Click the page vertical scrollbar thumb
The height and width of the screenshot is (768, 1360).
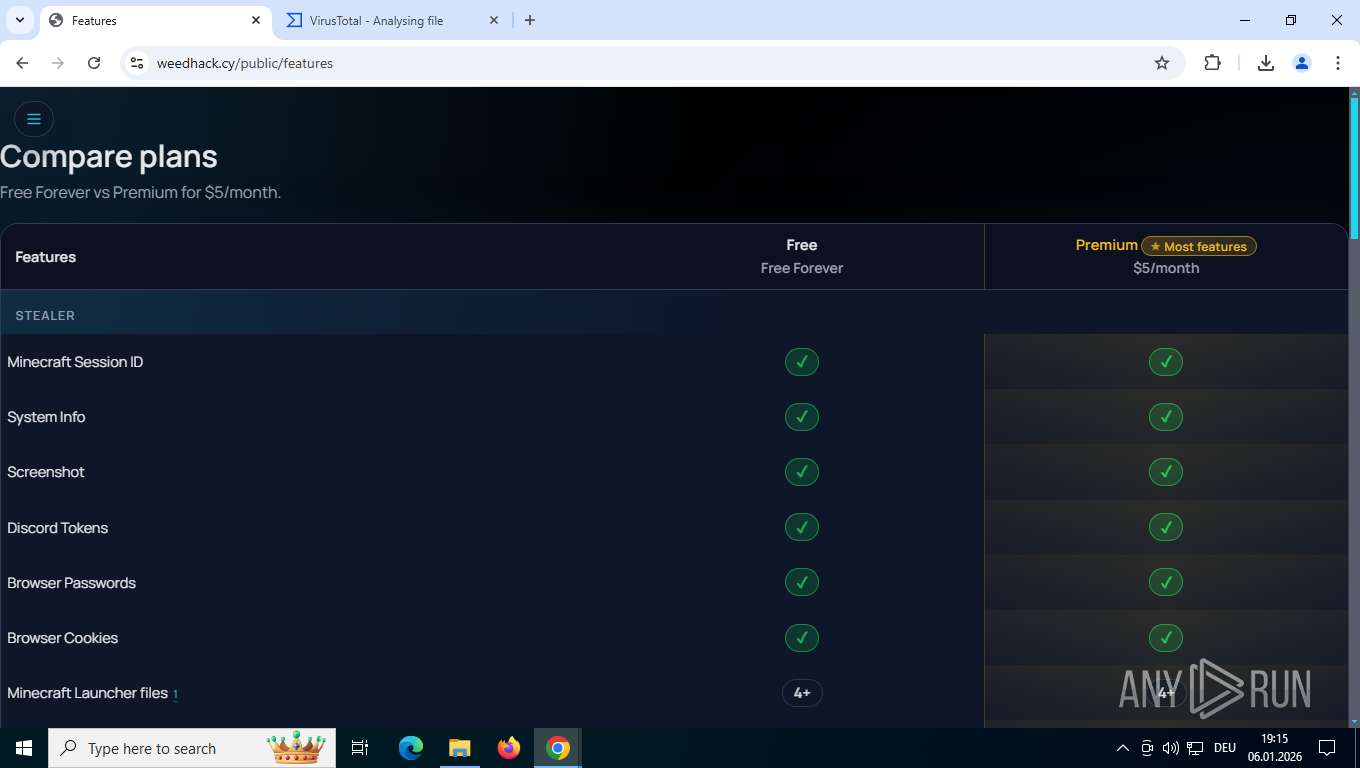(1355, 168)
